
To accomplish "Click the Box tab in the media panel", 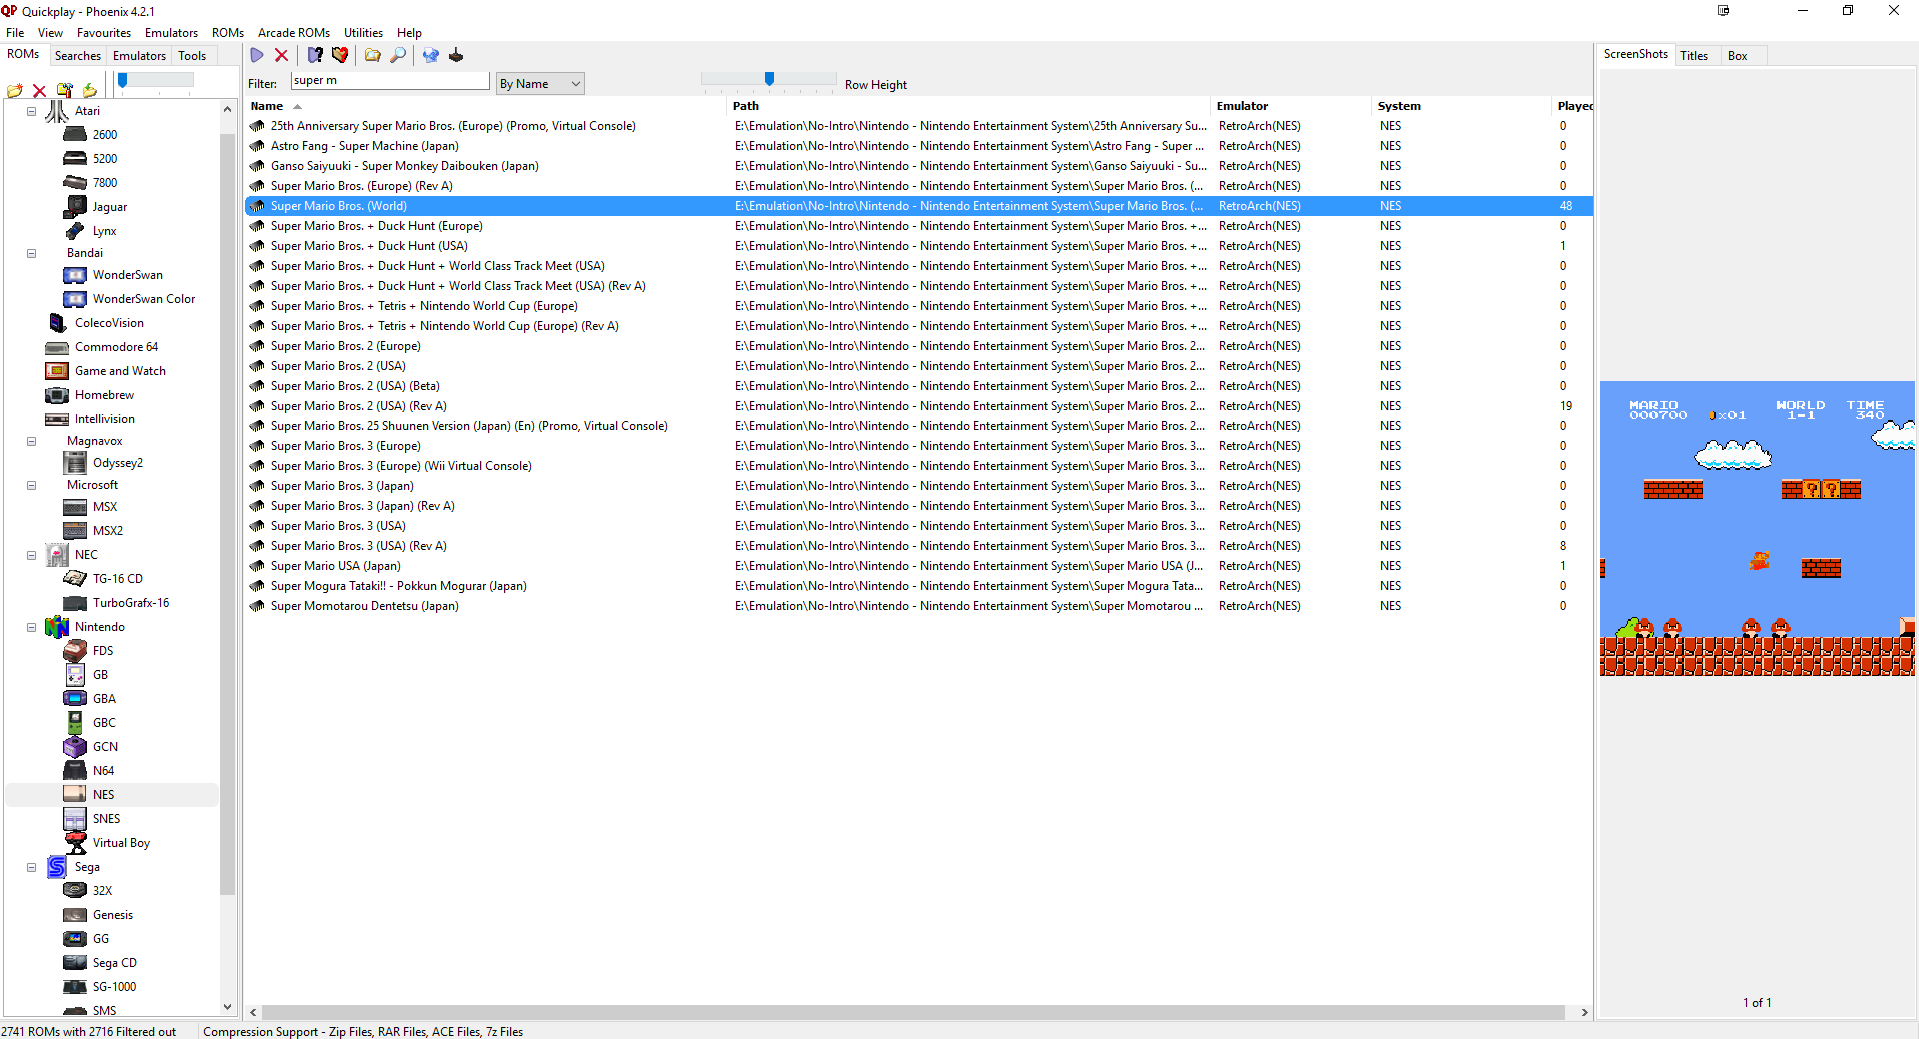I will [1737, 55].
